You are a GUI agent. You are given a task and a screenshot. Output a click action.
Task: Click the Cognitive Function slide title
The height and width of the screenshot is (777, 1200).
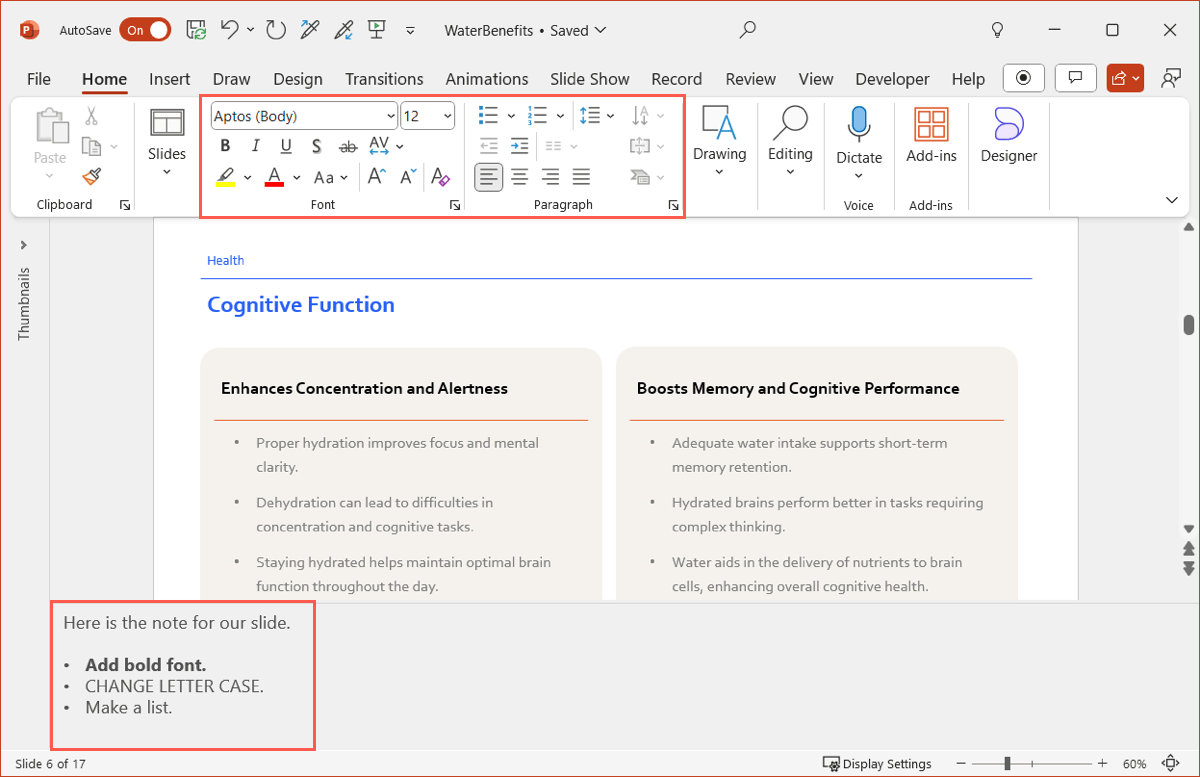pyautogui.click(x=301, y=305)
